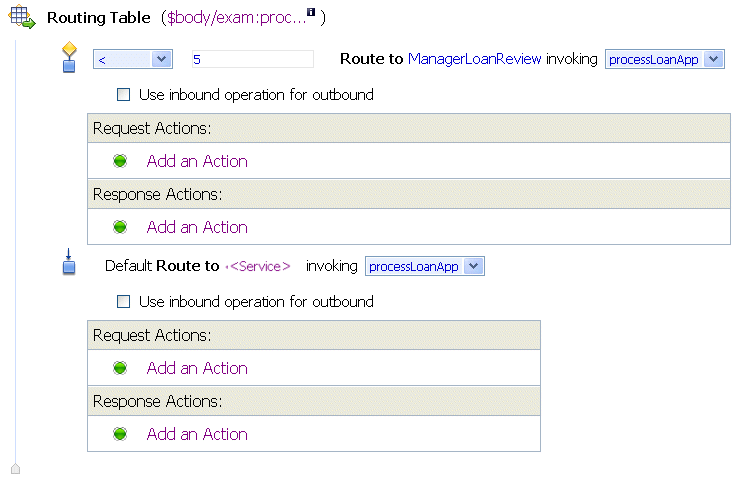Screen dimensions: 737x478
Task: Enable inbound operation for ManagerLoanReview route
Action: (x=124, y=95)
